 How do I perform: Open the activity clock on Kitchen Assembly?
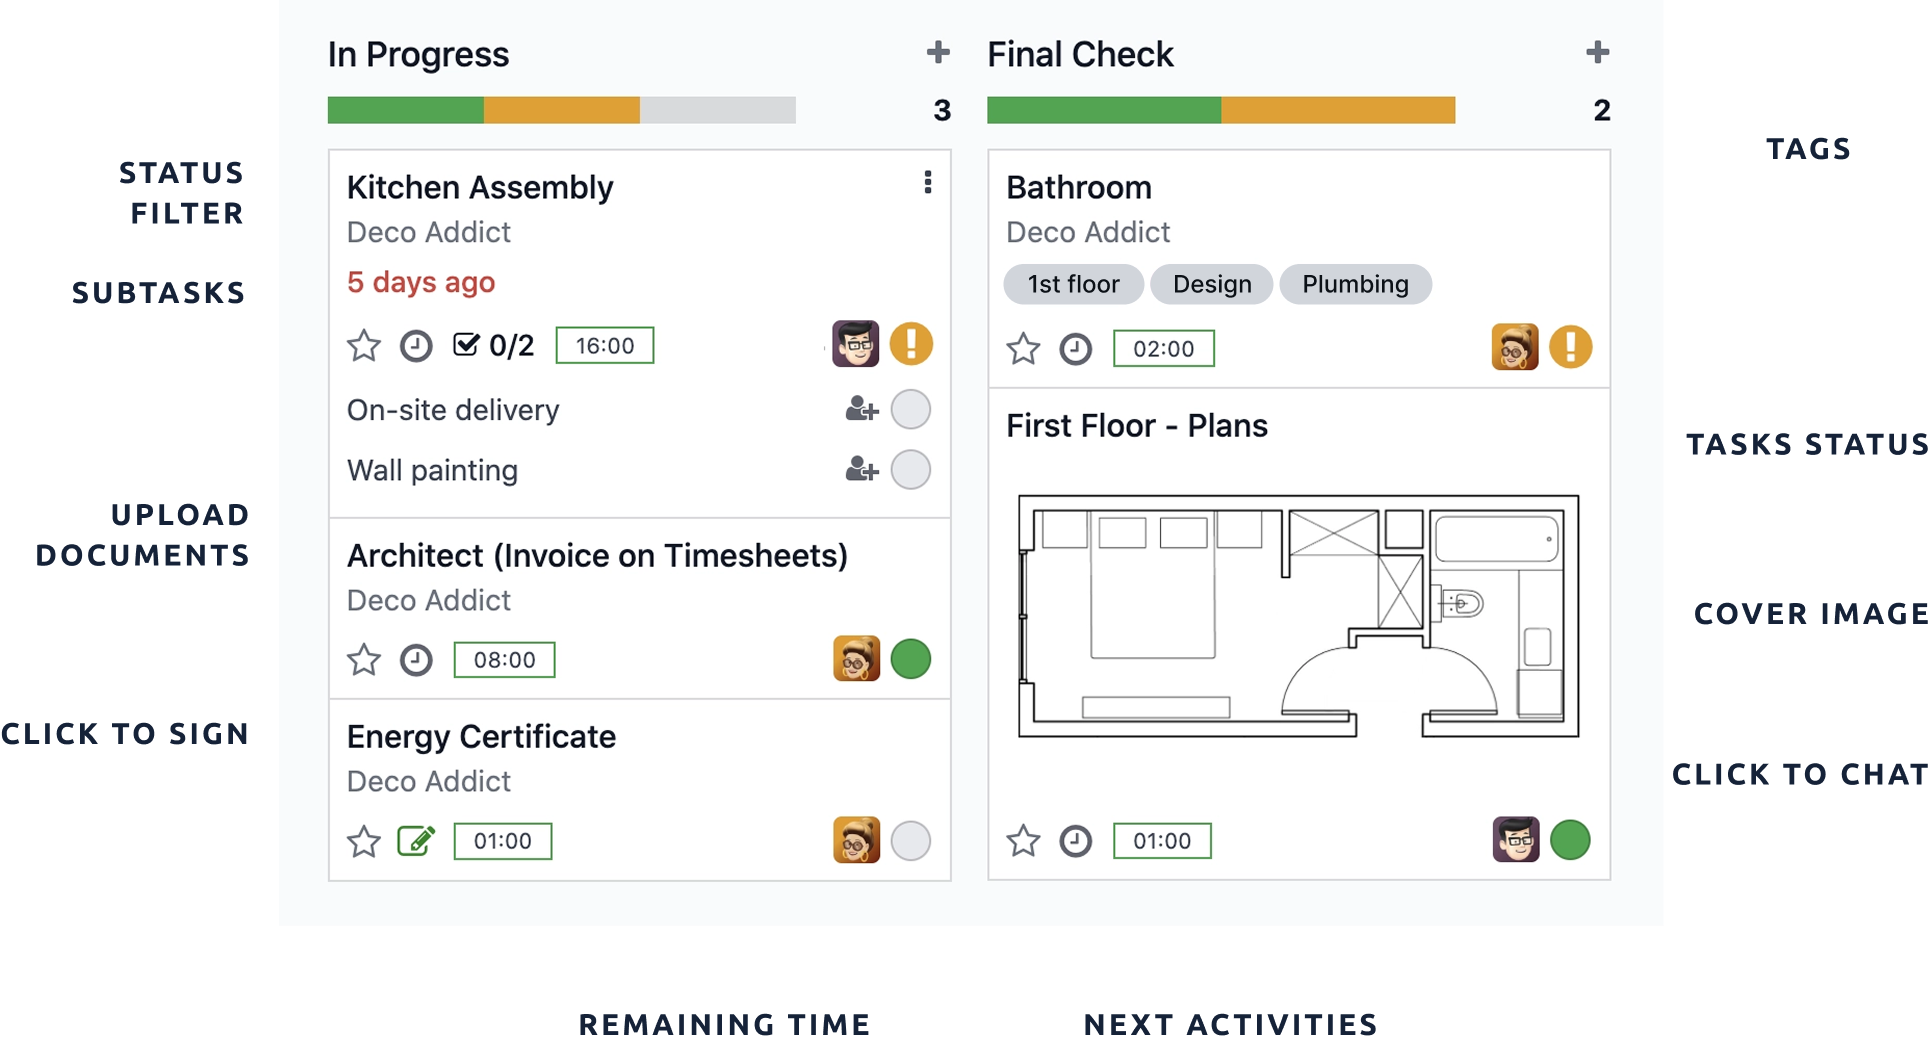416,346
